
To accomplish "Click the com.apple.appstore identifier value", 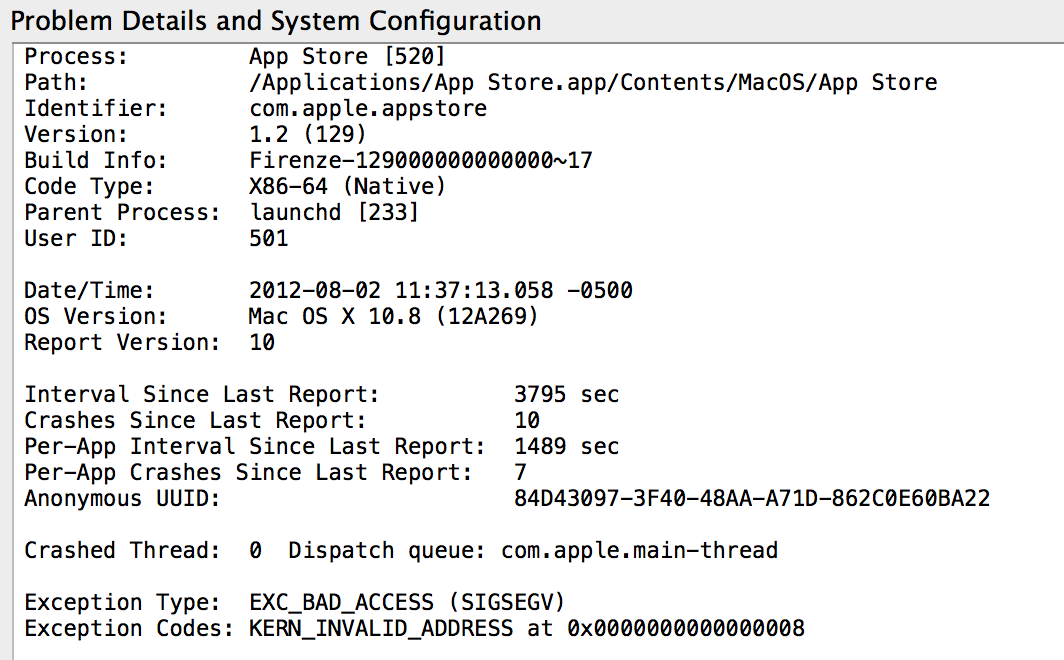I will tap(368, 109).
